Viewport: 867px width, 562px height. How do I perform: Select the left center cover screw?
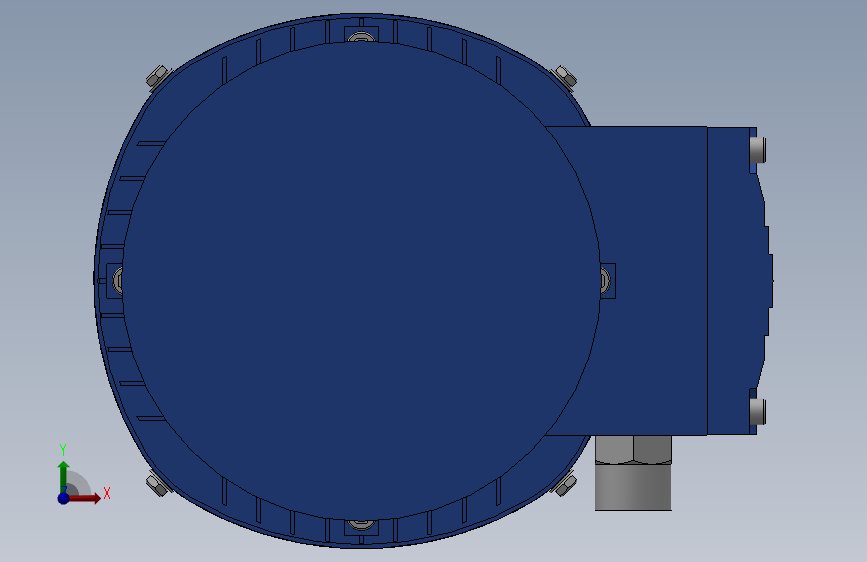[x=117, y=280]
